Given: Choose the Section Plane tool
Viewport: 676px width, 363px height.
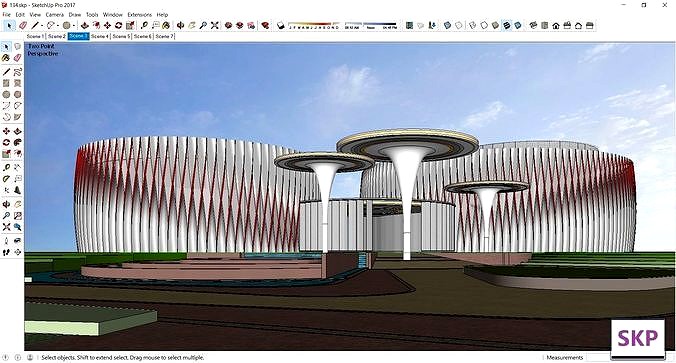Looking at the screenshot, I should click(x=17, y=252).
